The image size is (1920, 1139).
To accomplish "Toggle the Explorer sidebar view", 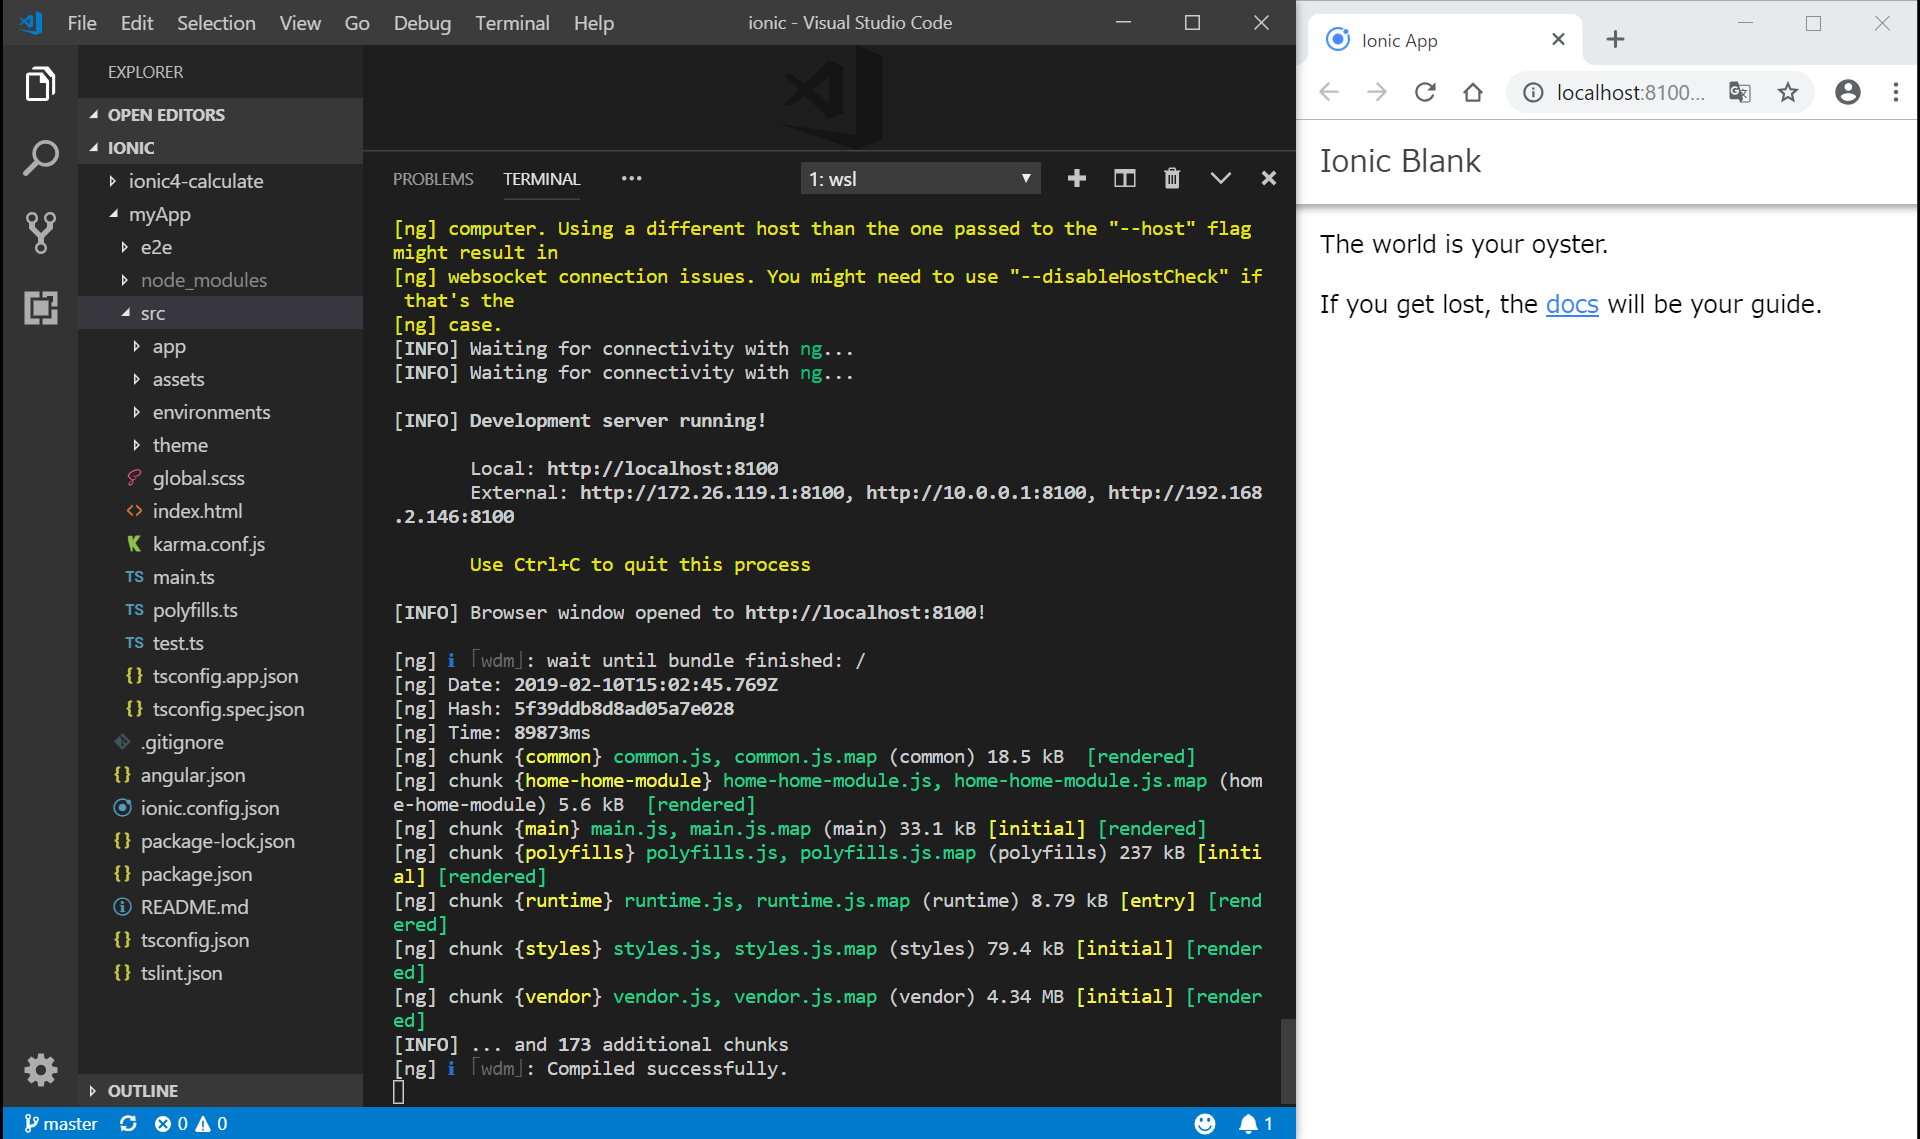I will pyautogui.click(x=40, y=84).
